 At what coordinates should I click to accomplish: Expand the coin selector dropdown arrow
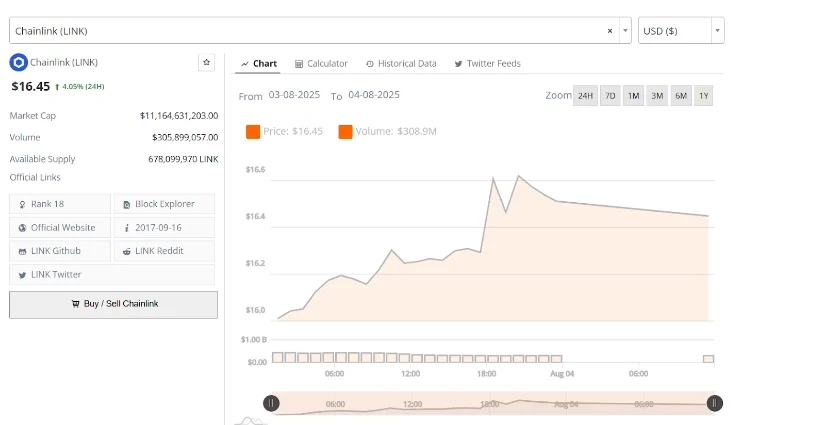tap(626, 31)
